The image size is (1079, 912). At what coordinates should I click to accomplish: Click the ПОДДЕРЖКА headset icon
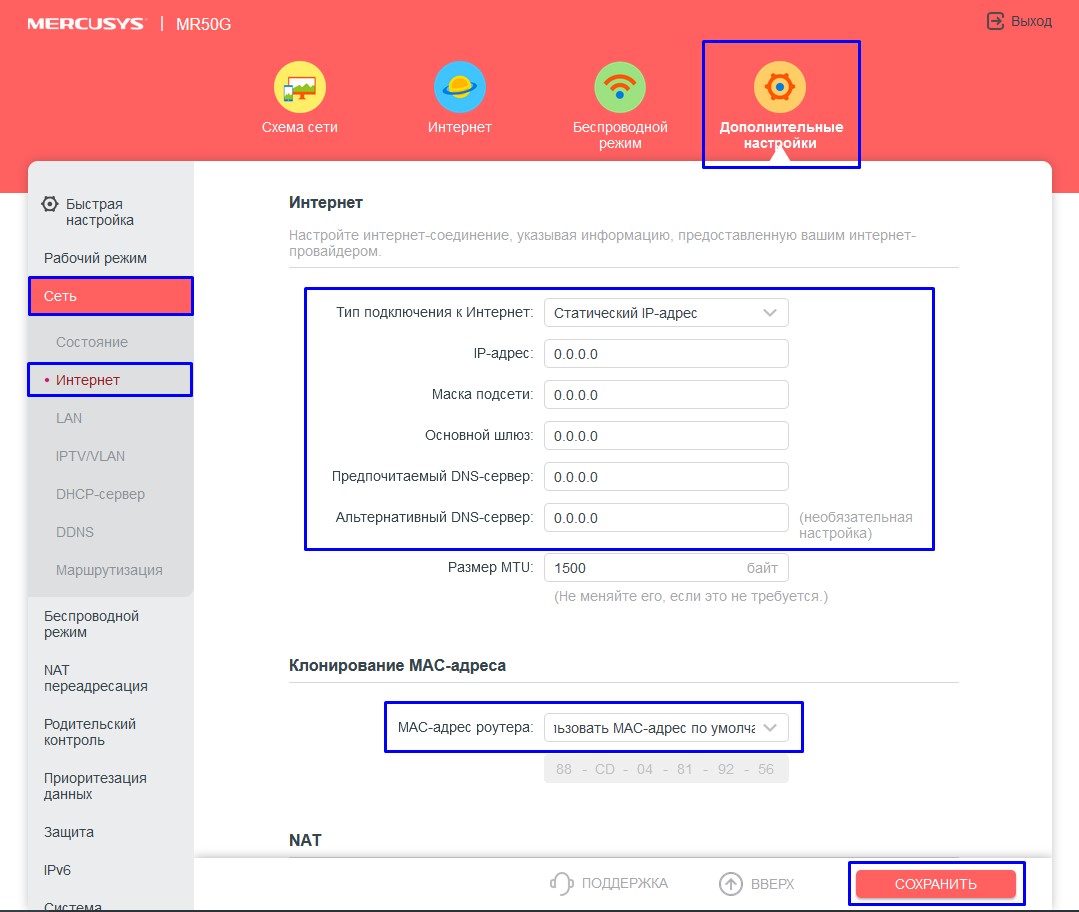[x=562, y=884]
